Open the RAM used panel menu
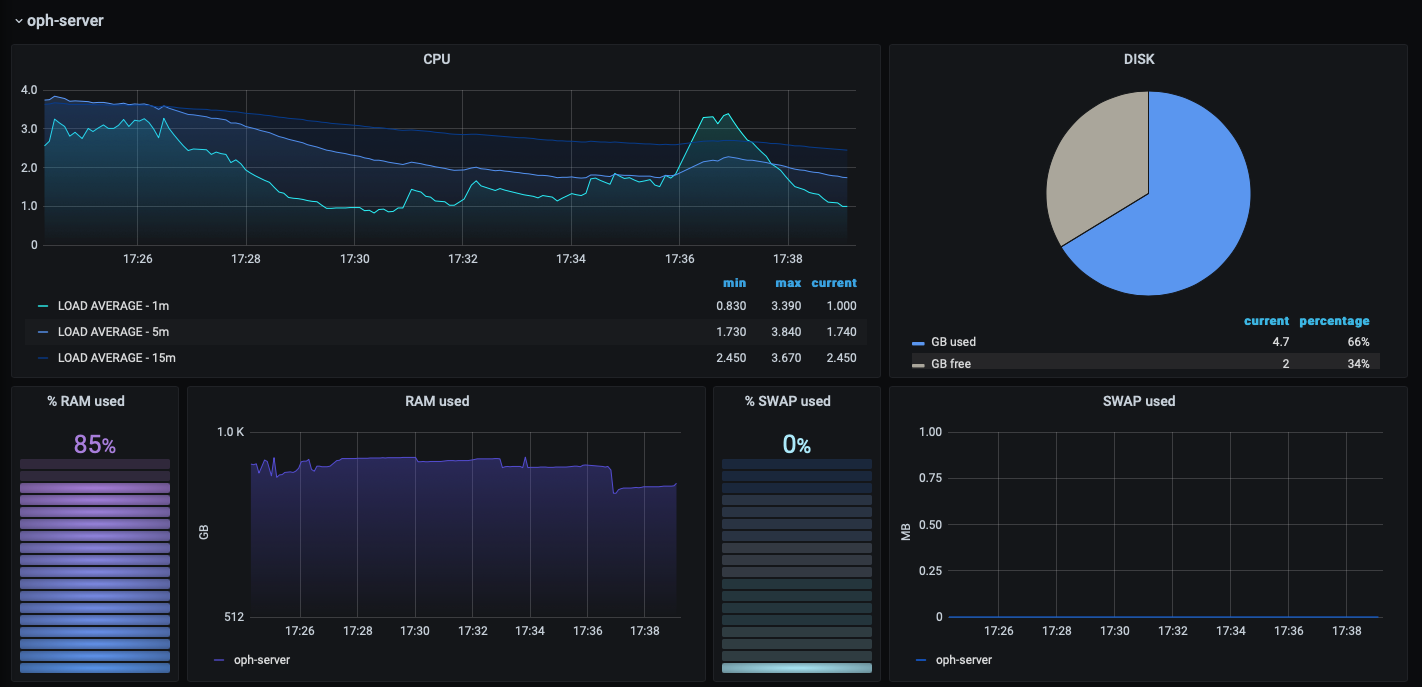The width and height of the screenshot is (1422, 687). [437, 401]
